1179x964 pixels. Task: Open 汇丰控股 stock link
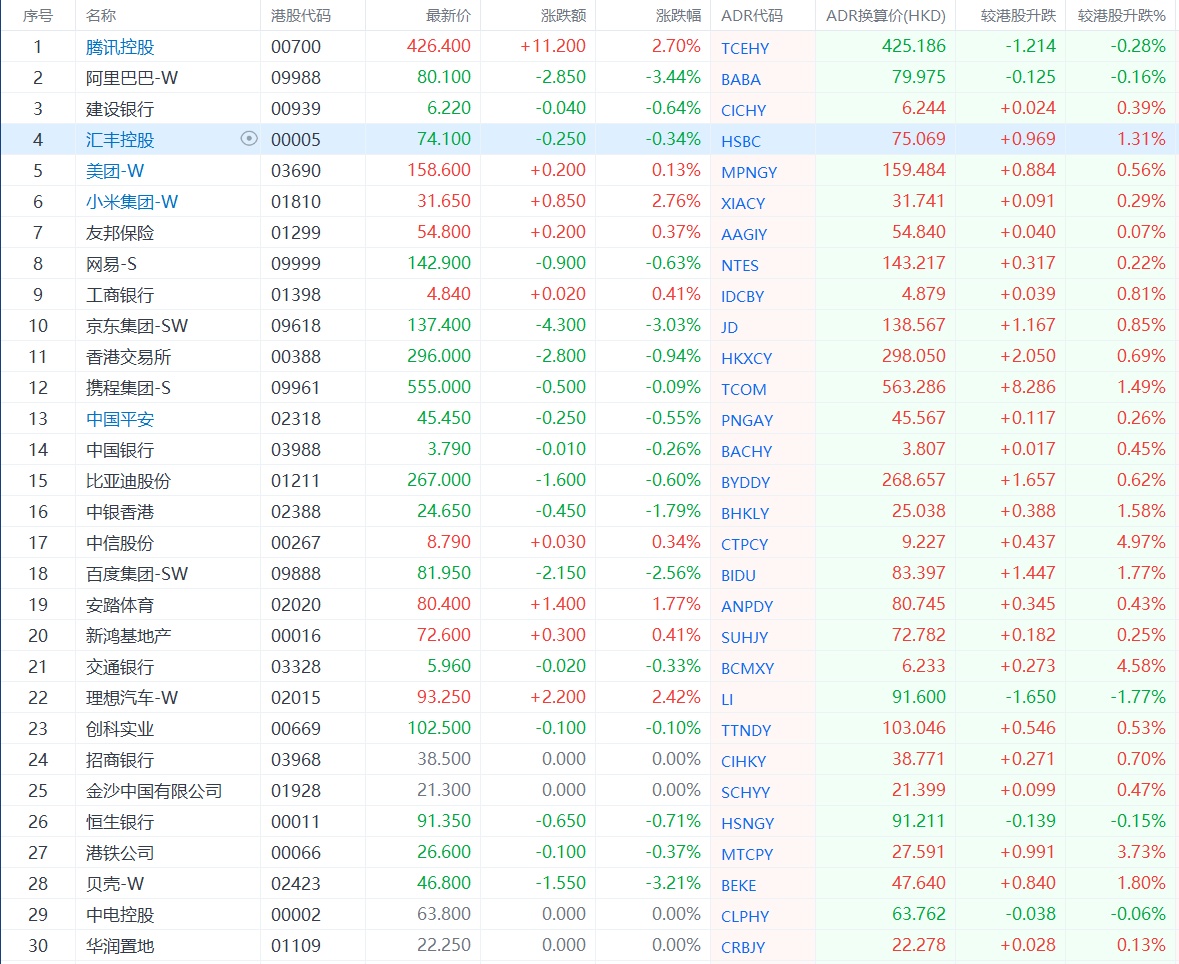[x=120, y=140]
